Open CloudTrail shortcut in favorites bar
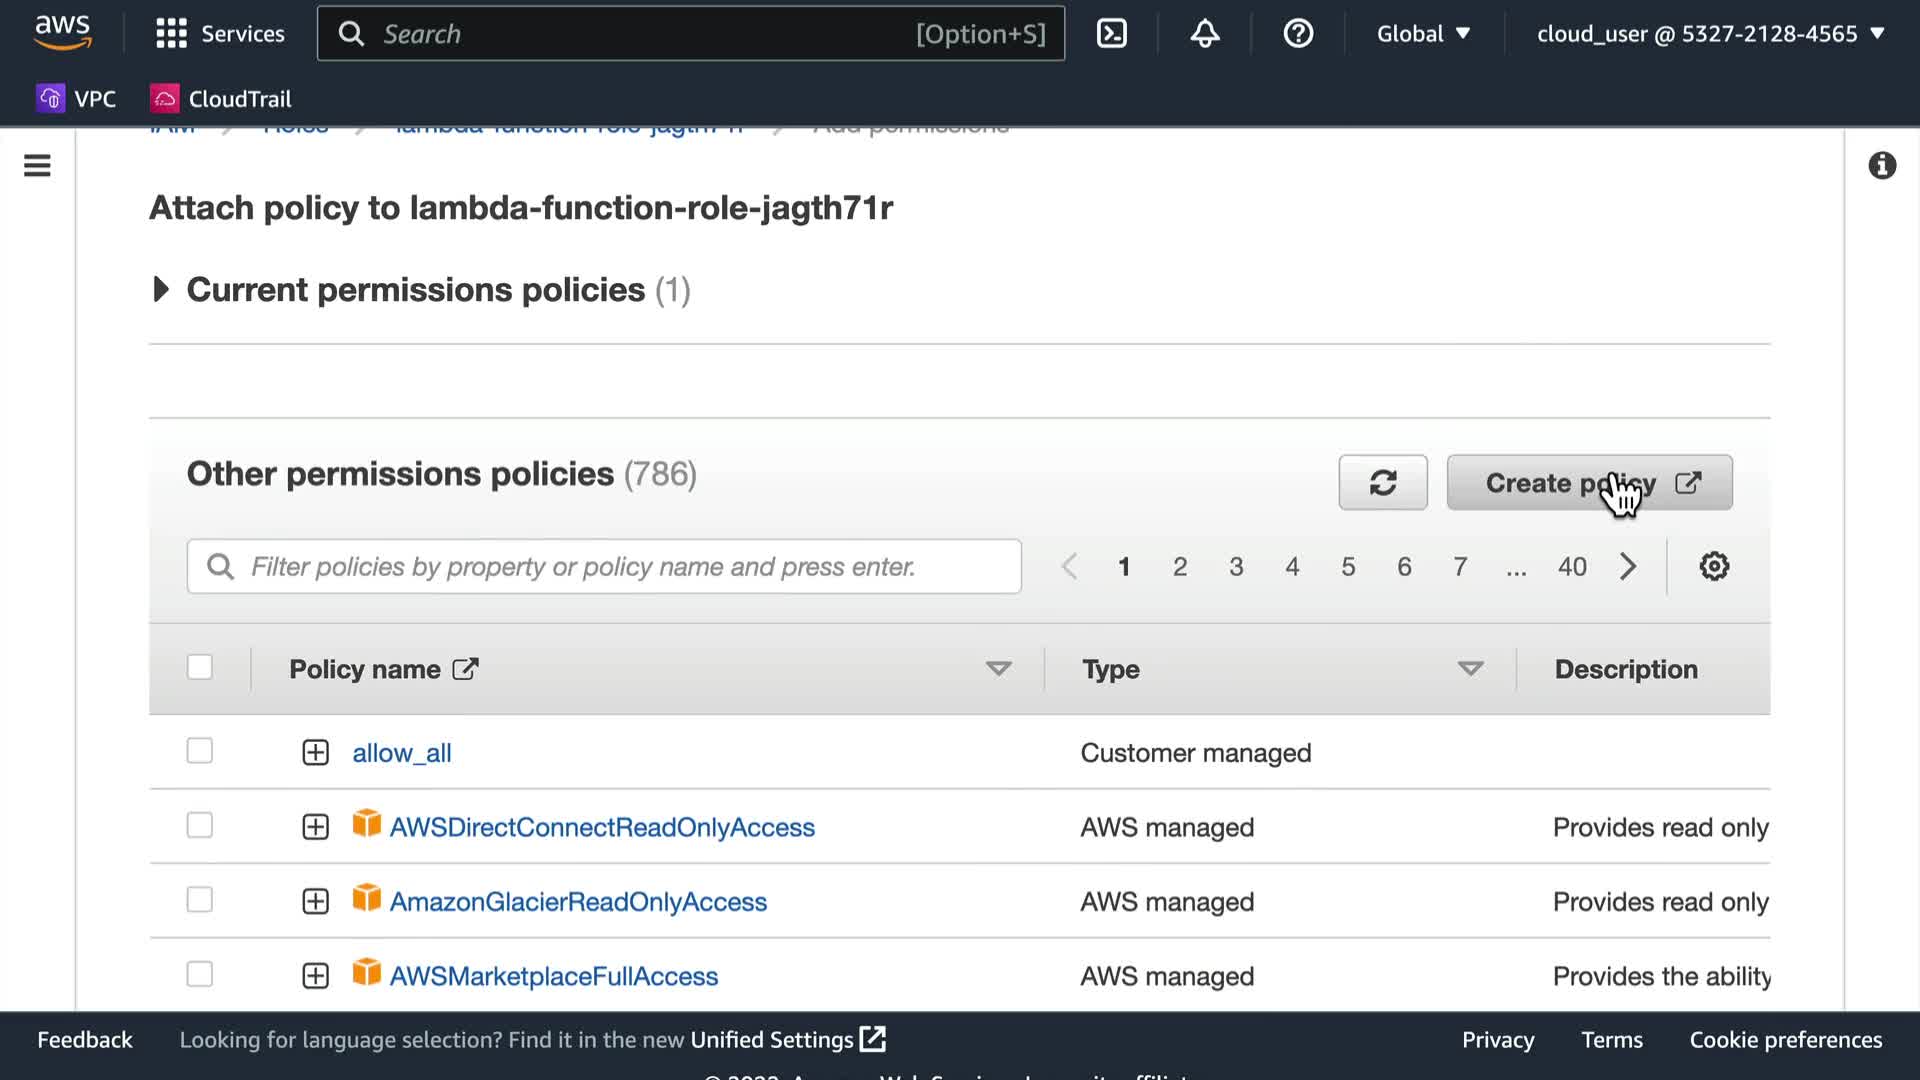The width and height of the screenshot is (1920, 1080). [x=221, y=99]
